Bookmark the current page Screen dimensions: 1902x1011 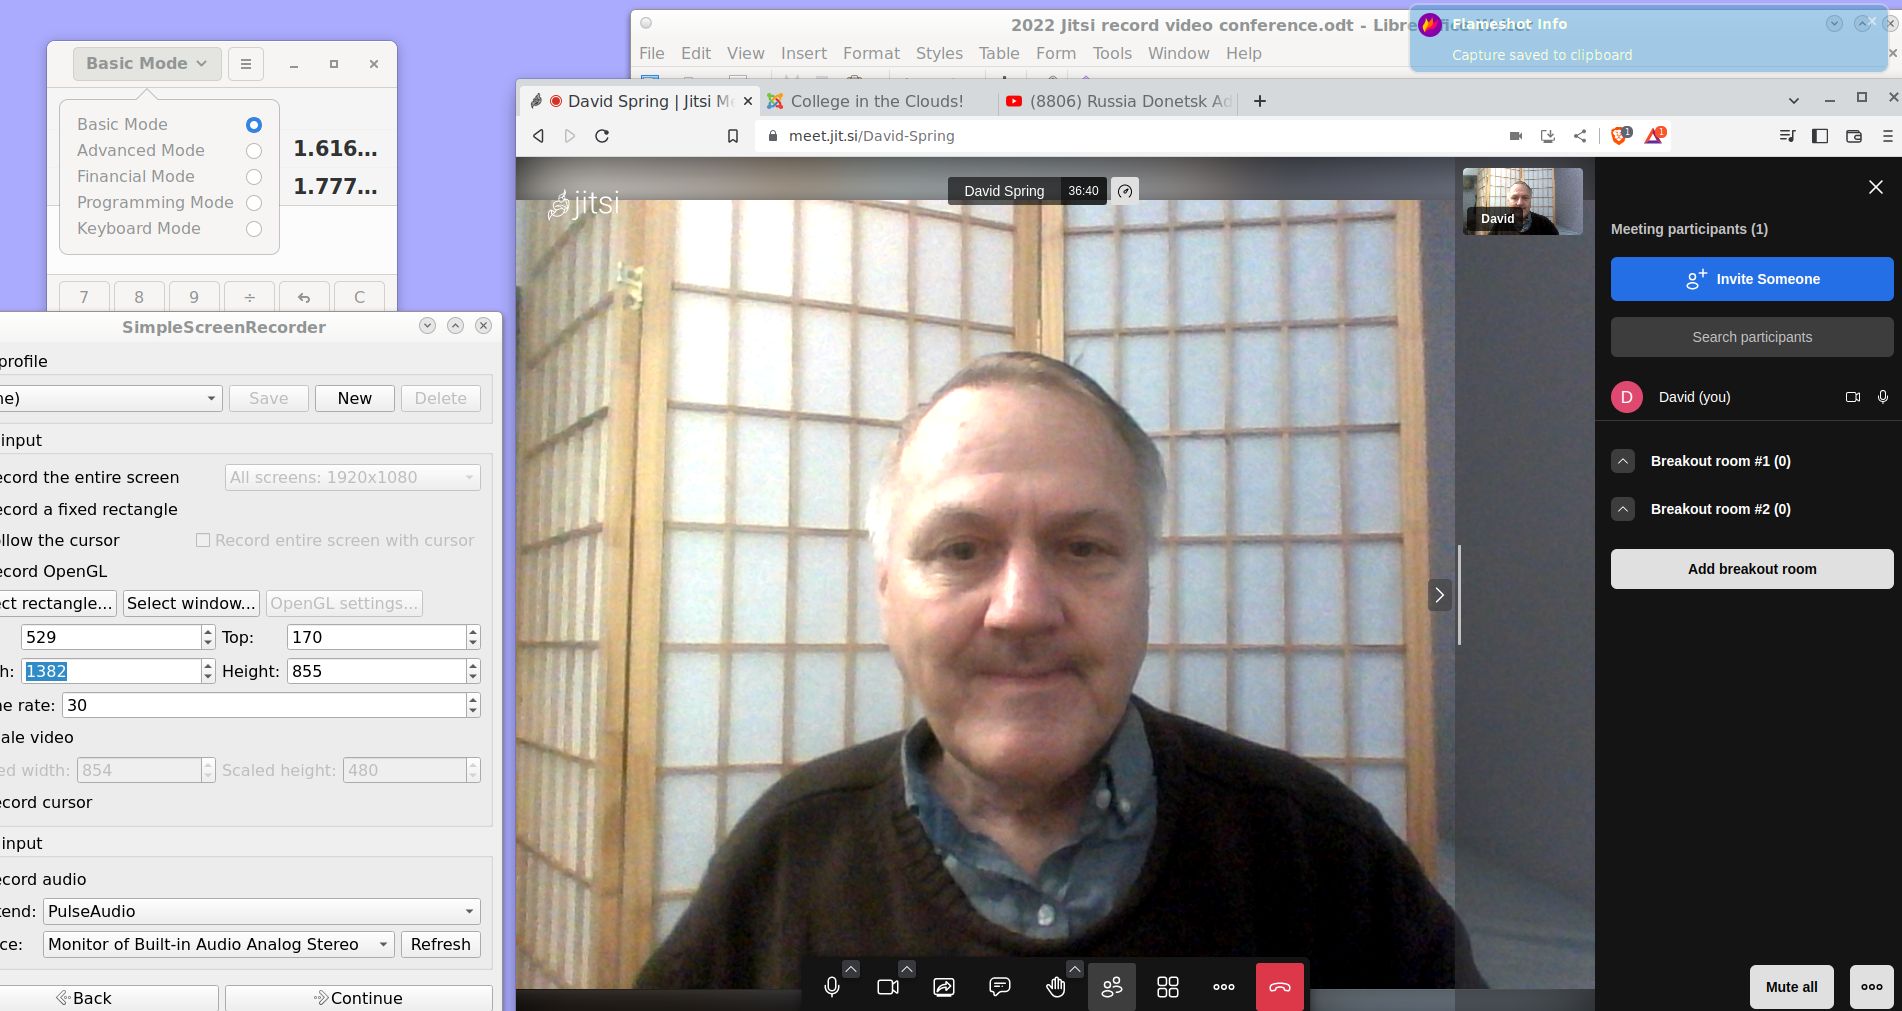pos(733,136)
